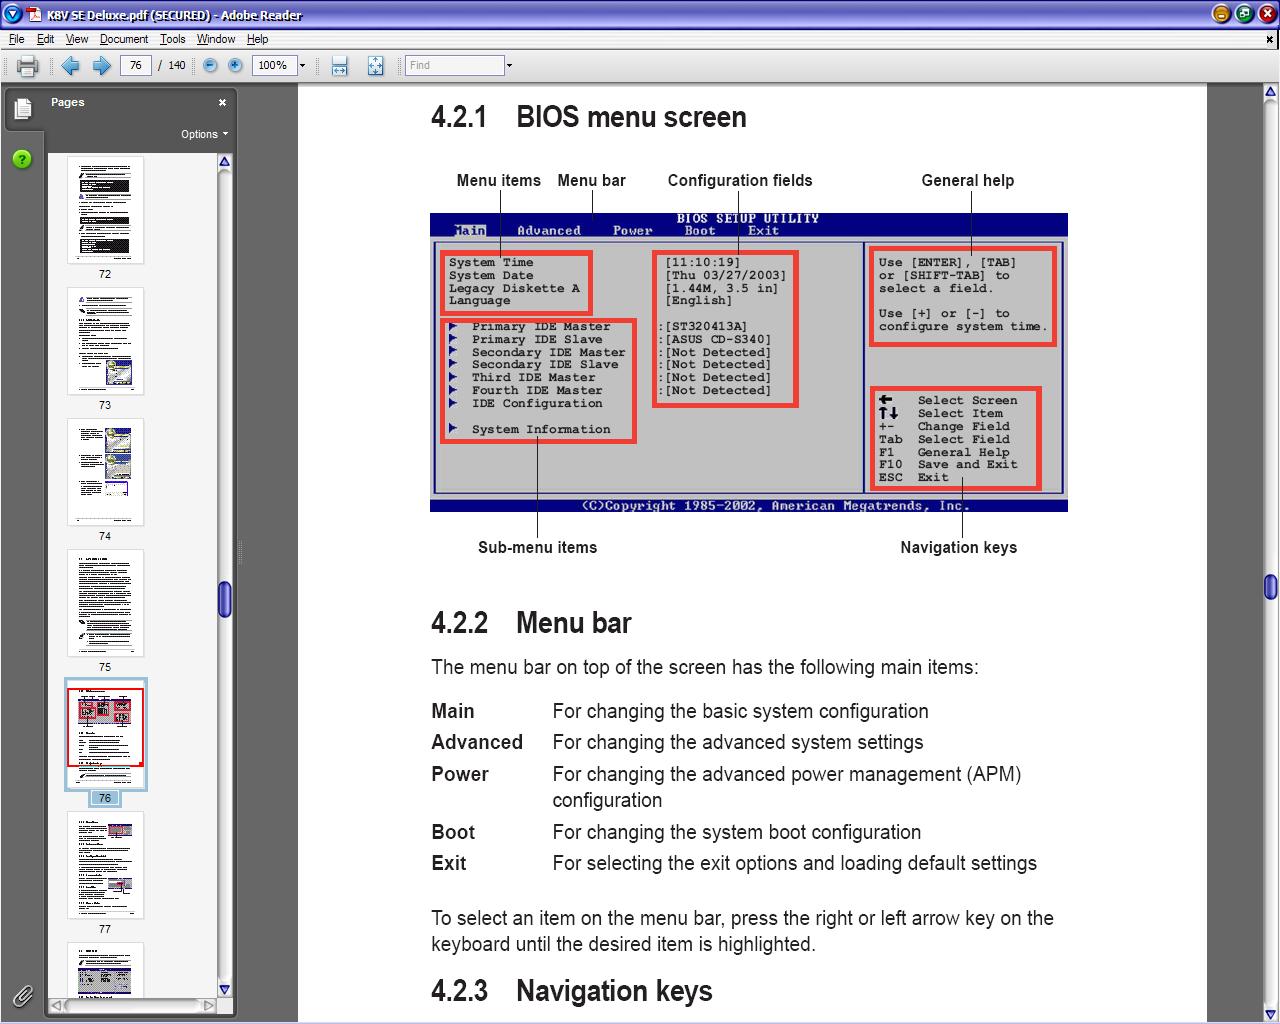The height and width of the screenshot is (1024, 1280).
Task: Select page 72 thumbnail
Action: pos(105,210)
